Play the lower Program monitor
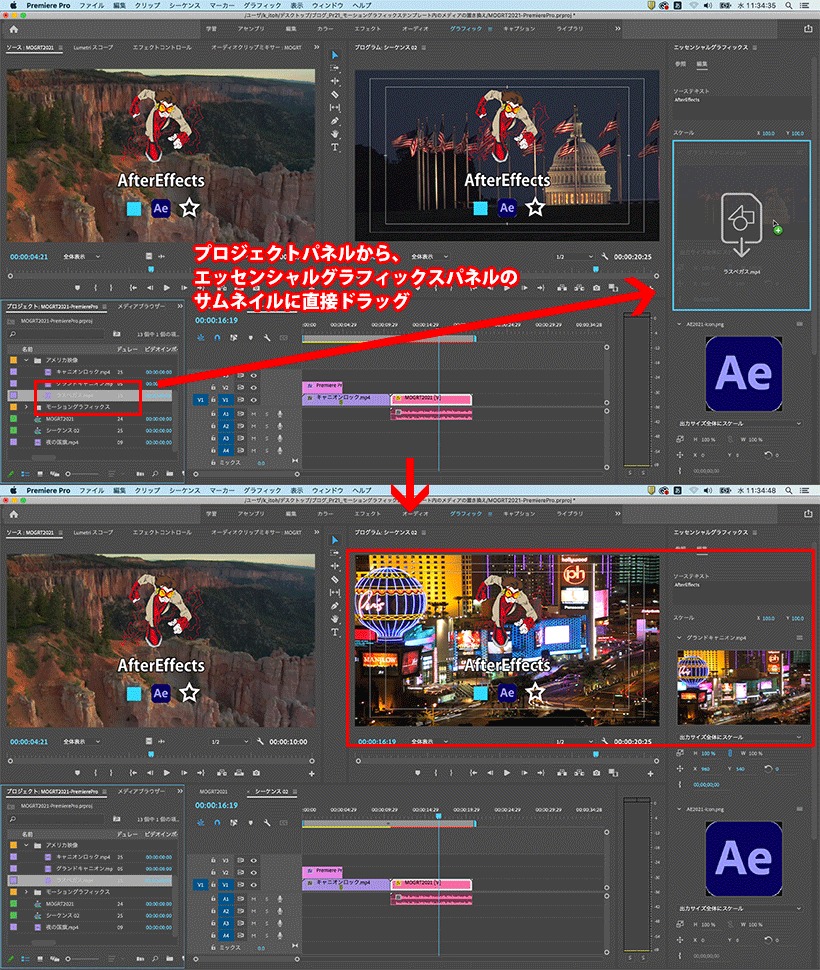 506,773
